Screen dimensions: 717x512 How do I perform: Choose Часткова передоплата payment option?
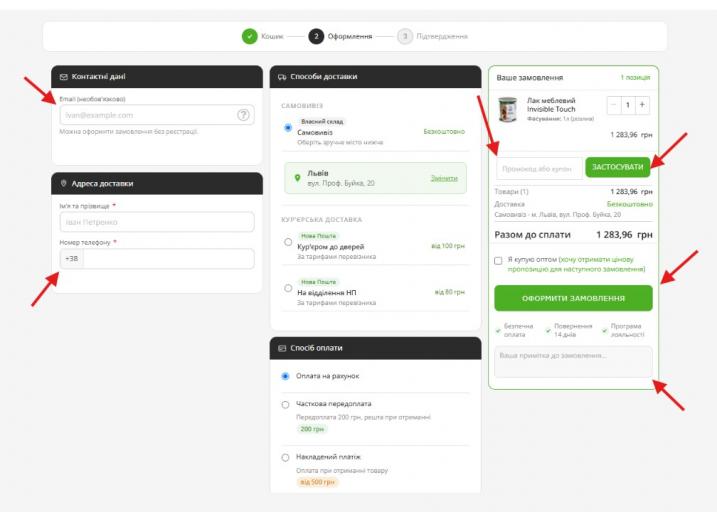(285, 405)
